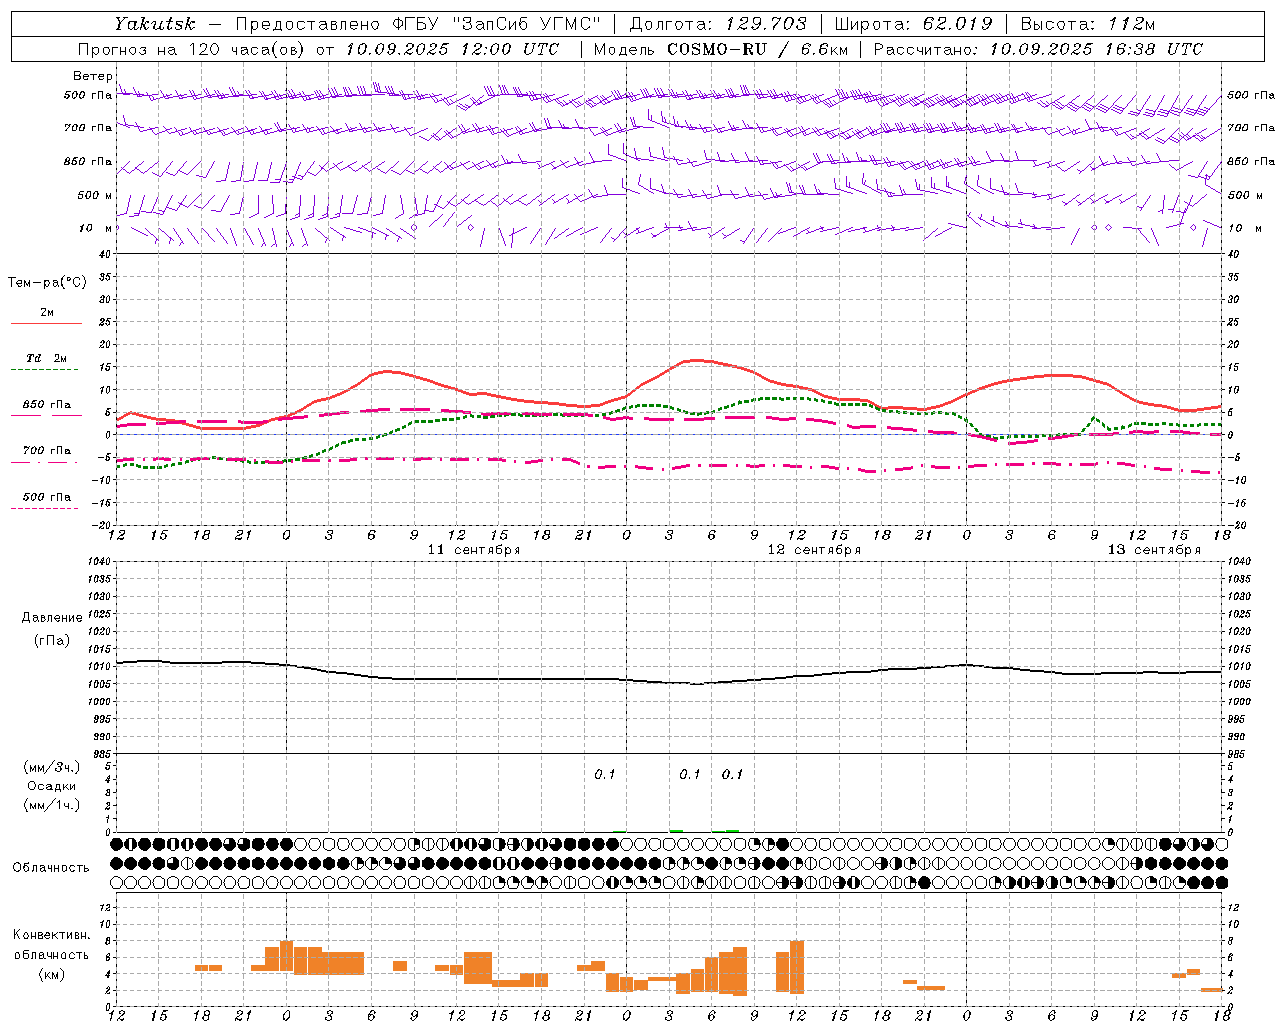Click the "Давление" panel label
The width and height of the screenshot is (1280, 1024).
tap(52, 618)
